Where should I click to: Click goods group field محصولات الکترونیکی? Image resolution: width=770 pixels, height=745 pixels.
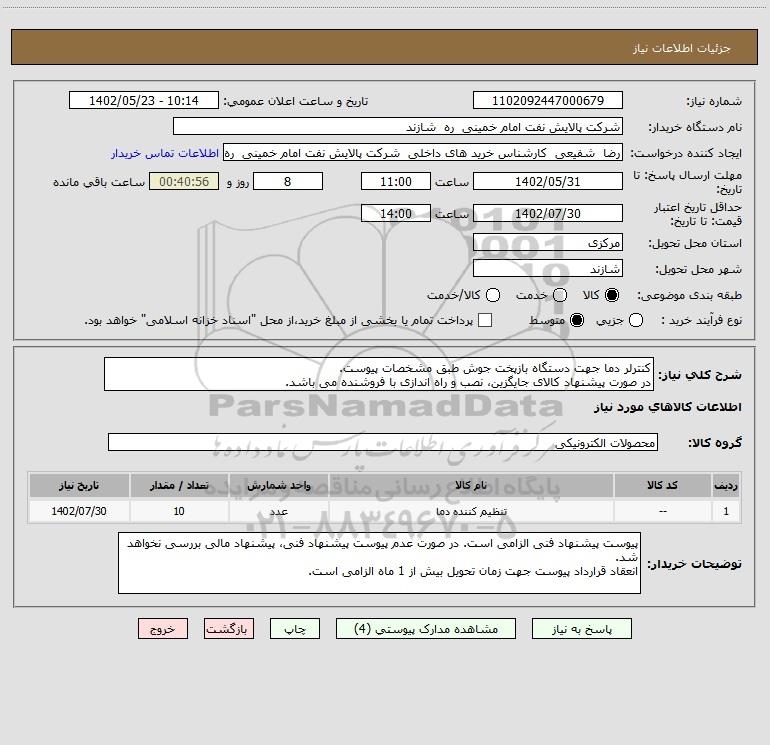pos(383,442)
